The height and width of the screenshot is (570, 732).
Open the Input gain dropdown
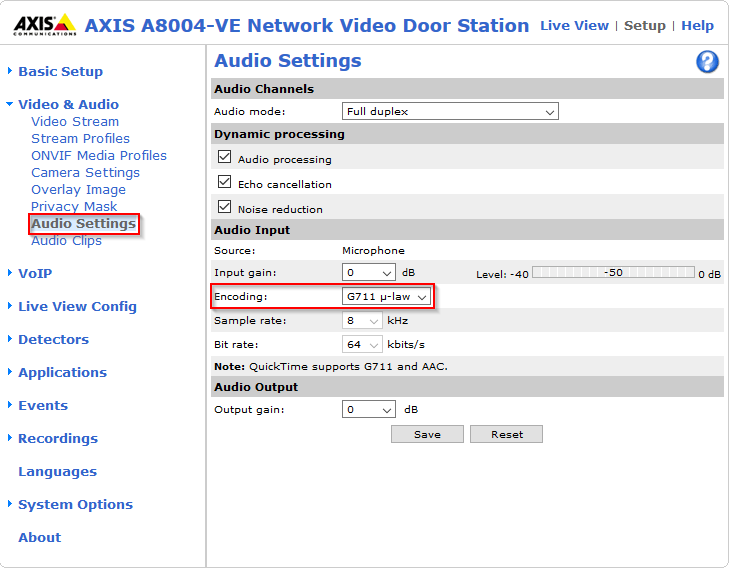[369, 273]
